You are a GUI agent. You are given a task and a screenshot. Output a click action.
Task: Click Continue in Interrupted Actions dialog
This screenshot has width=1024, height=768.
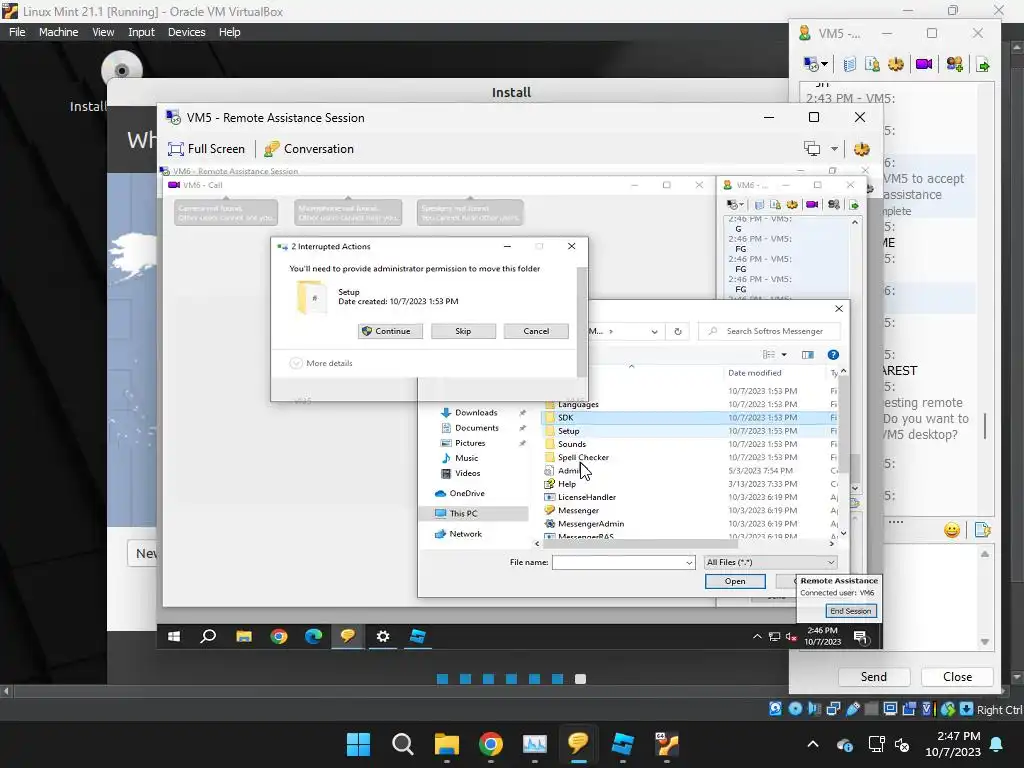(x=390, y=331)
